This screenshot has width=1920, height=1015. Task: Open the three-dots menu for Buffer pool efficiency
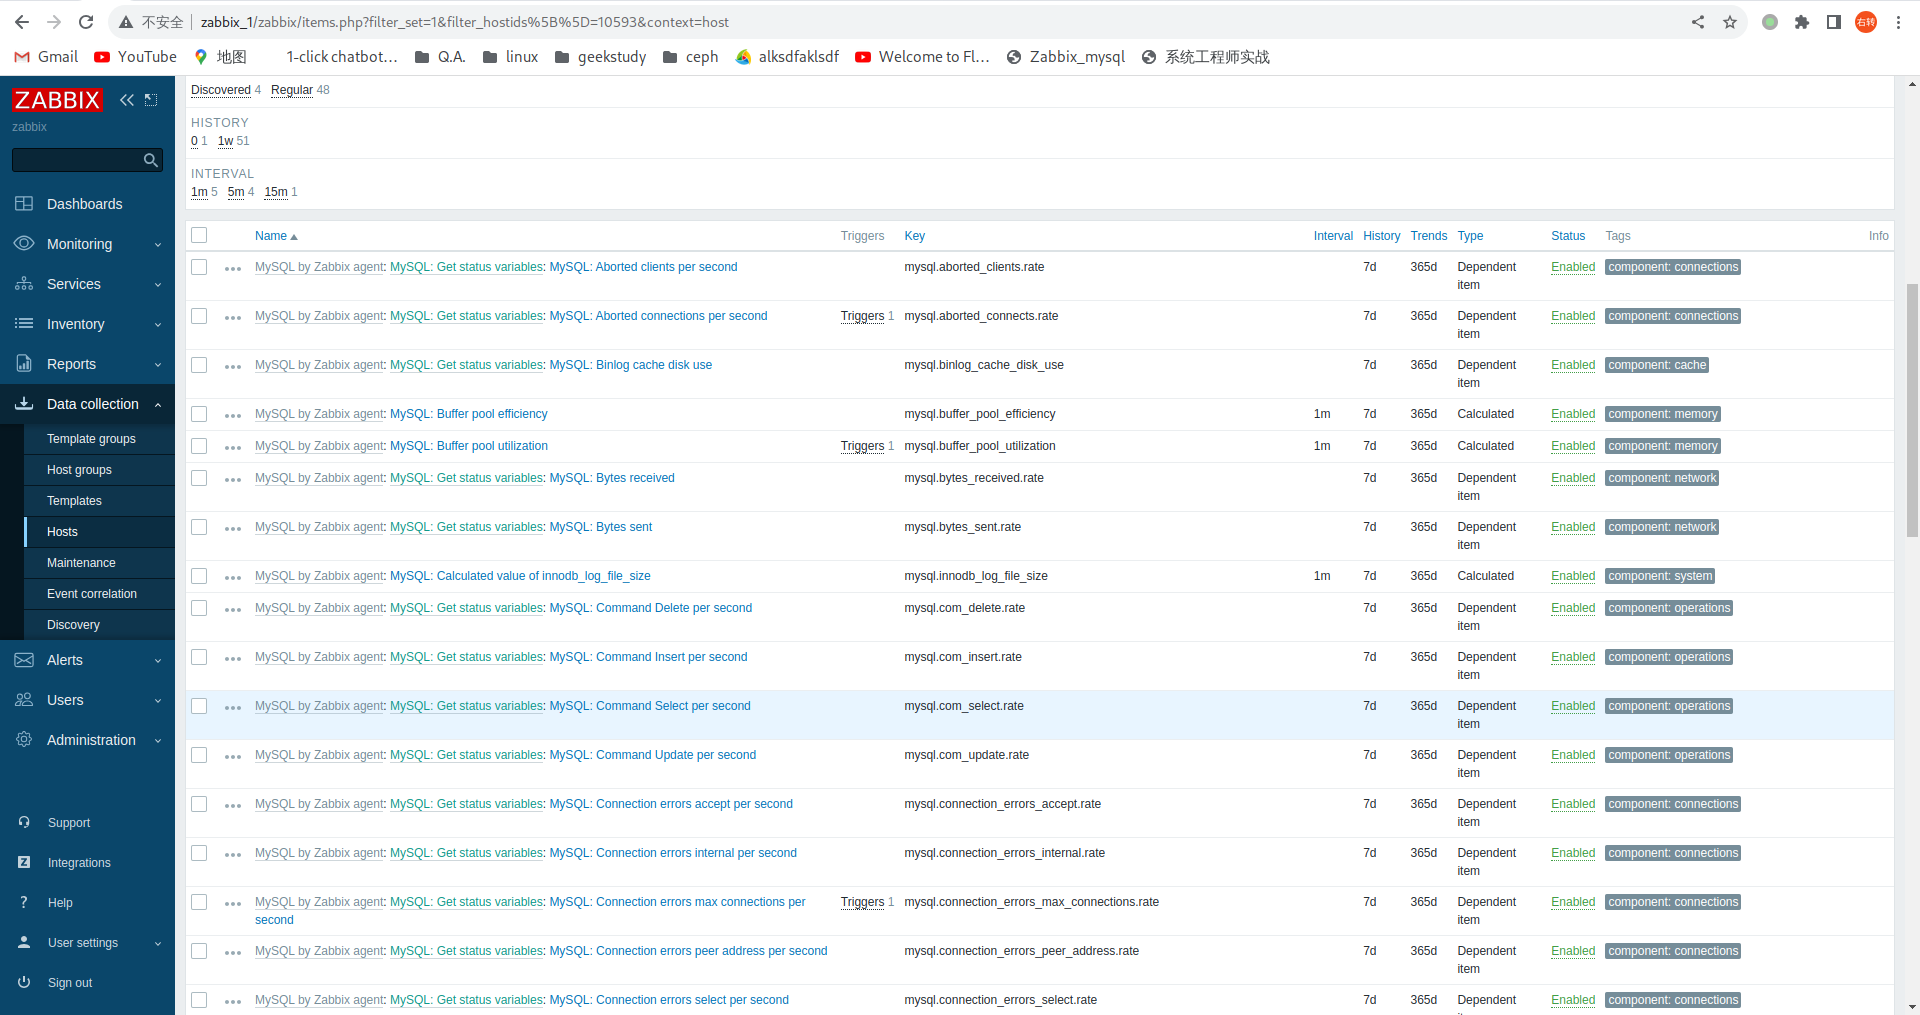pos(233,415)
